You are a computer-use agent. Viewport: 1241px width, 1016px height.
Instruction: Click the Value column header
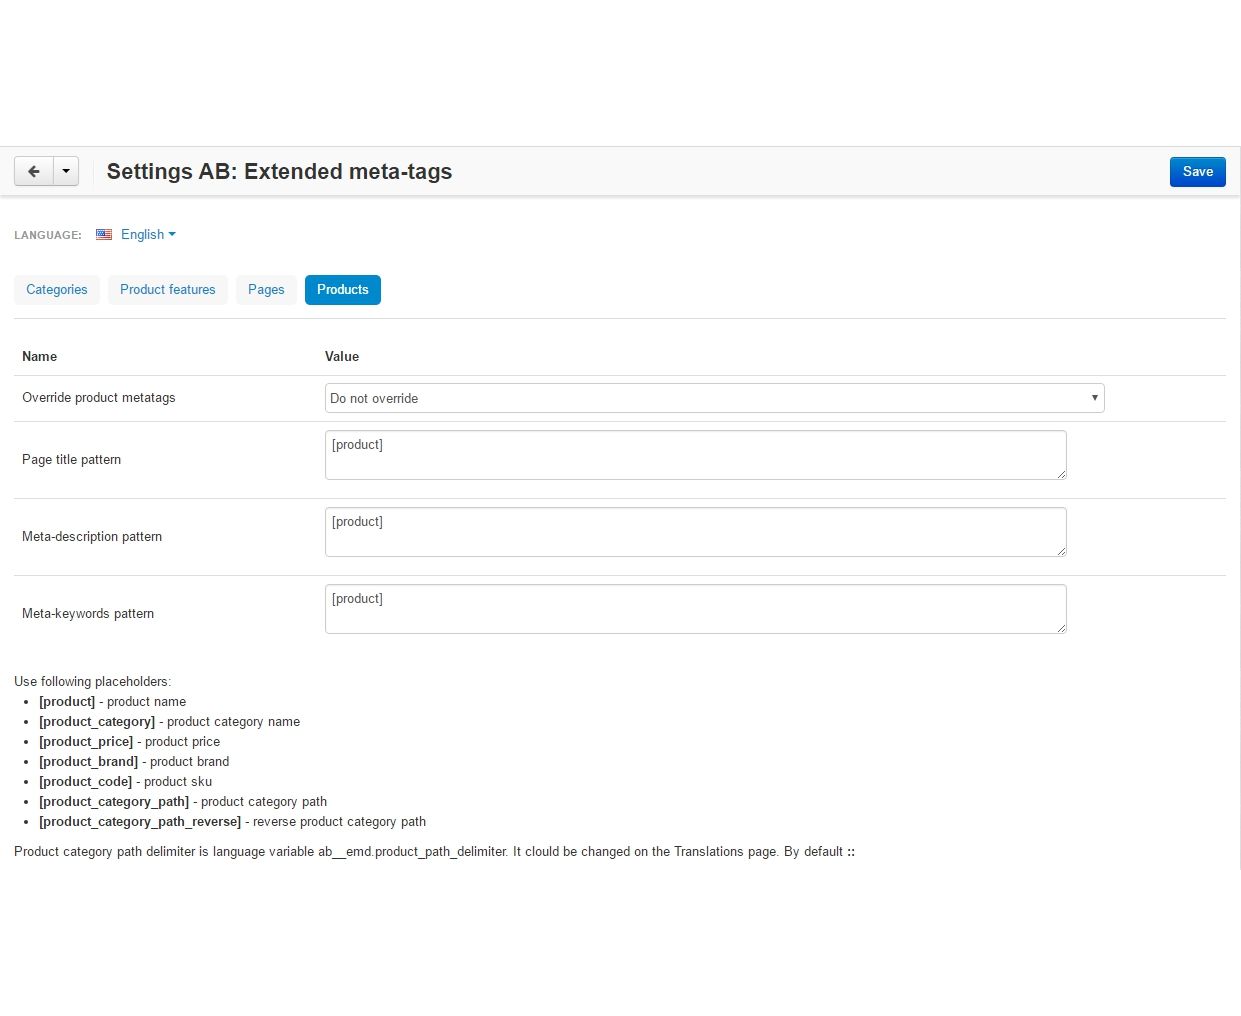coord(342,357)
